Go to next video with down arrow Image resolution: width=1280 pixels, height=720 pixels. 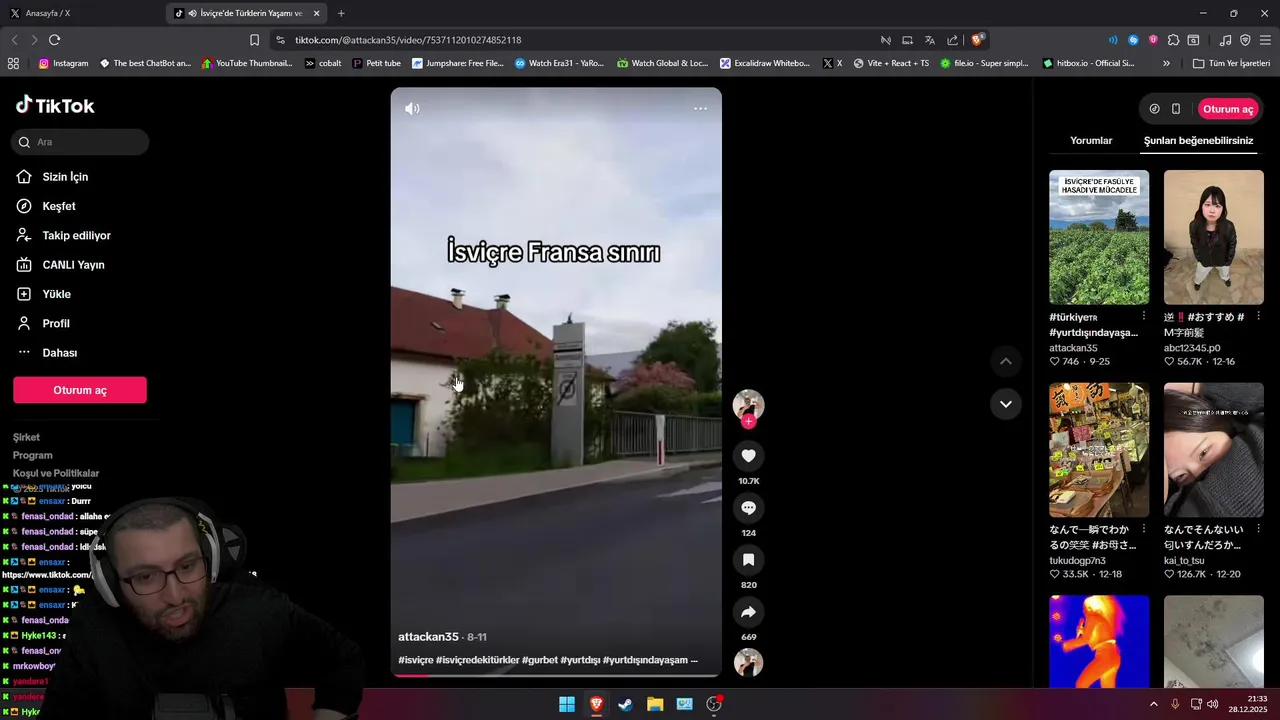coord(1006,404)
